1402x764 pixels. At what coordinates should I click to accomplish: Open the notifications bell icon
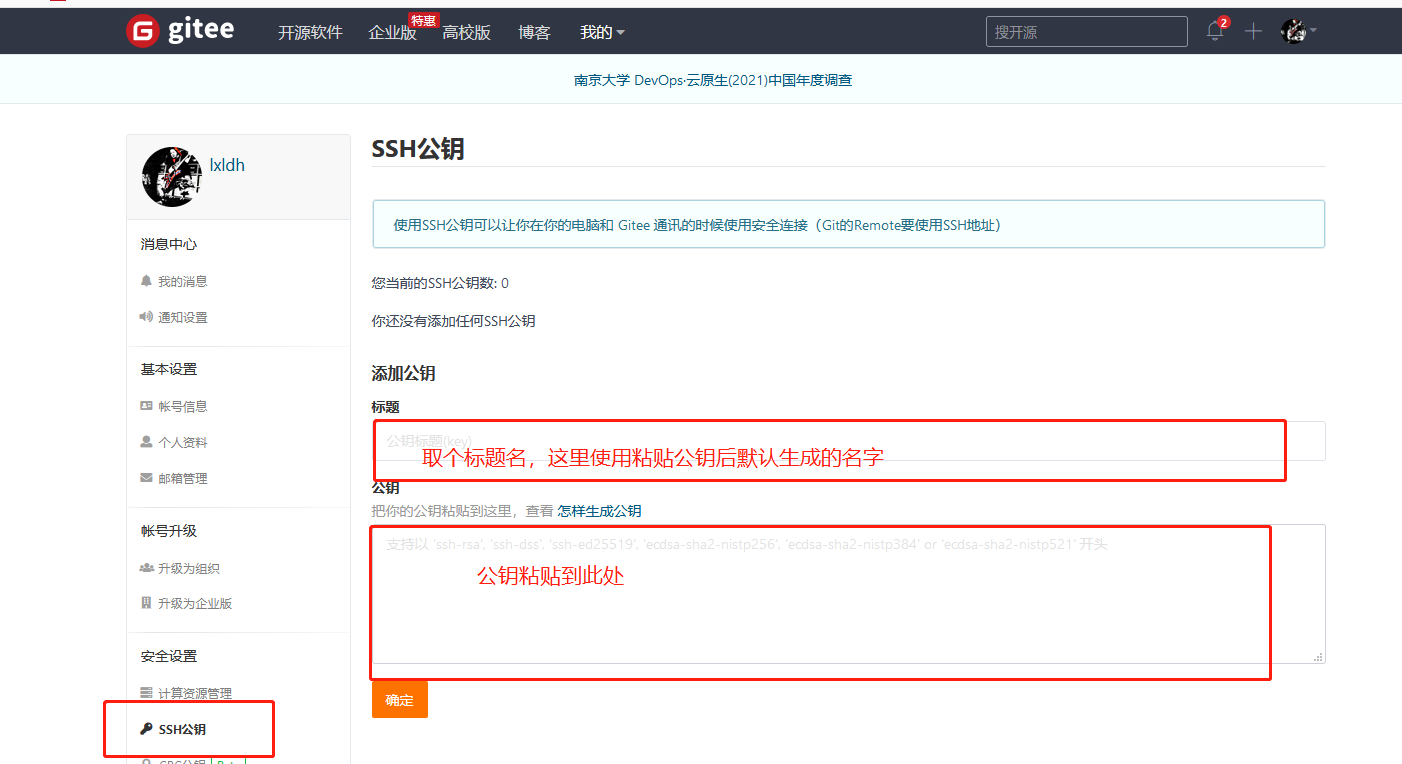click(x=1214, y=31)
